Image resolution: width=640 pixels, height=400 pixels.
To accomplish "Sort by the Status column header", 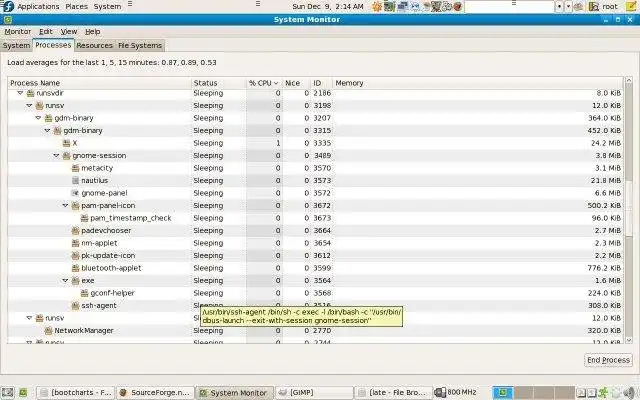I will point(219,83).
